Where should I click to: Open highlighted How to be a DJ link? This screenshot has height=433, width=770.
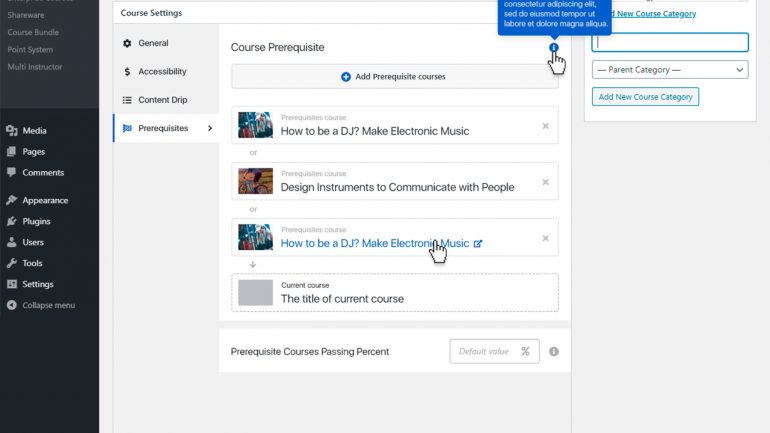(375, 244)
